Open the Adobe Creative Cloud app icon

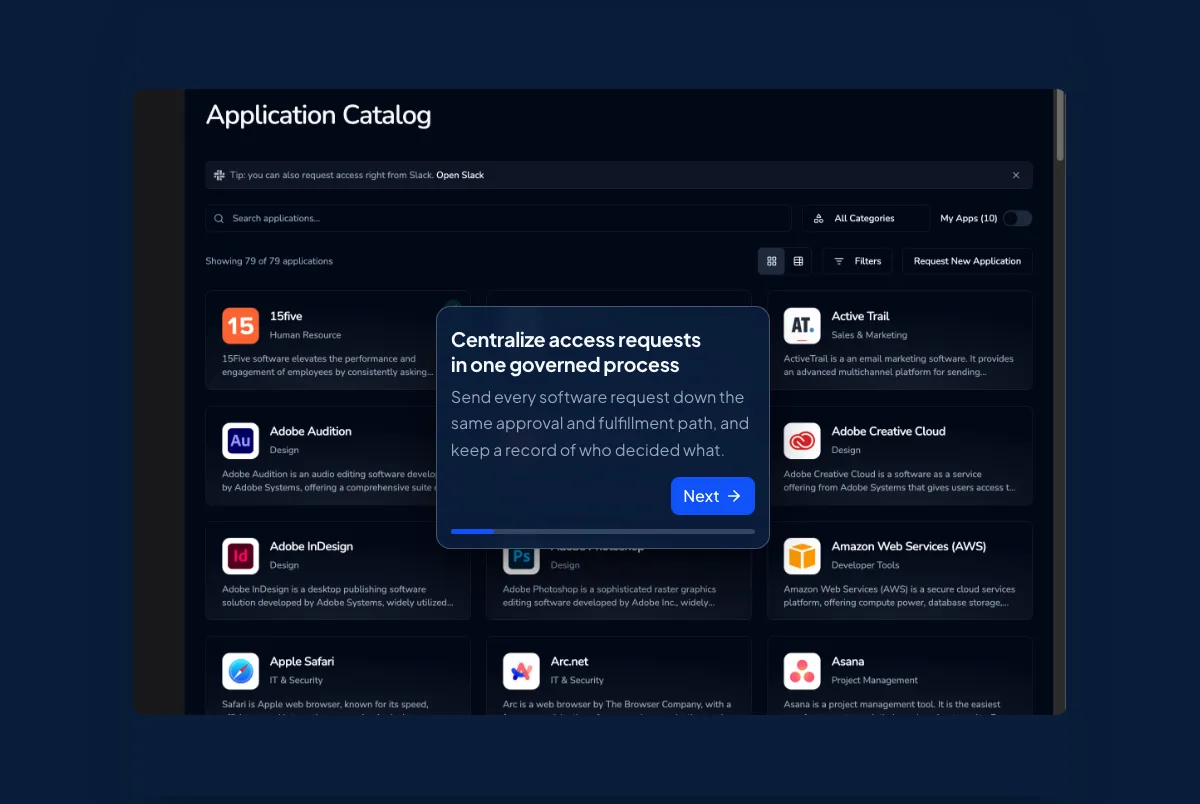802,440
